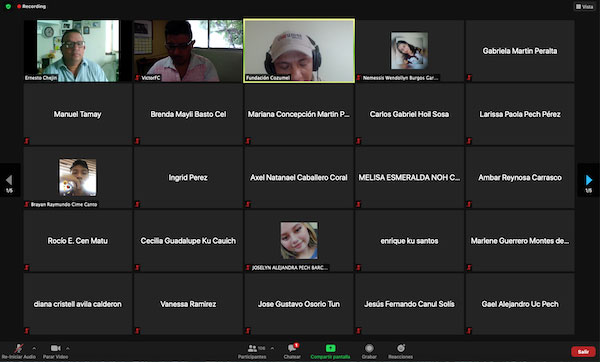Select Rocío E. Cen Matu tile
This screenshot has height=362, width=600.
click(78, 241)
